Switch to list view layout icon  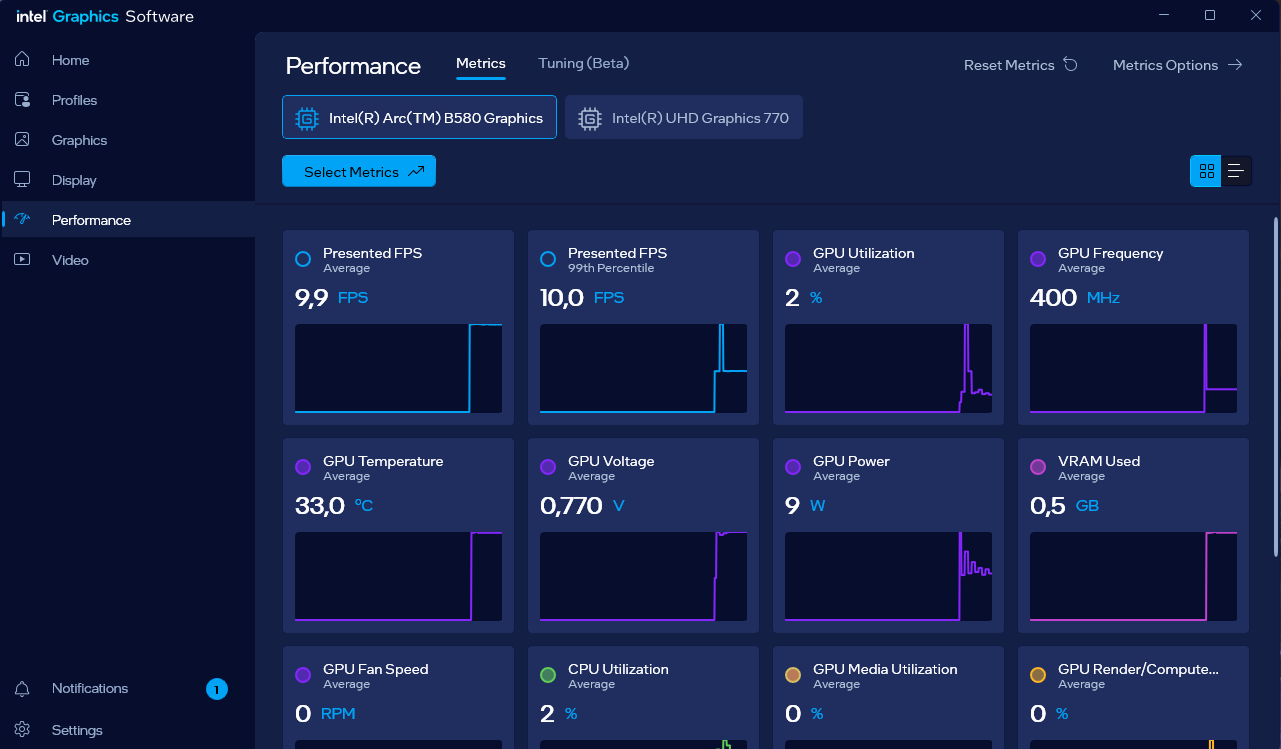click(x=1236, y=171)
